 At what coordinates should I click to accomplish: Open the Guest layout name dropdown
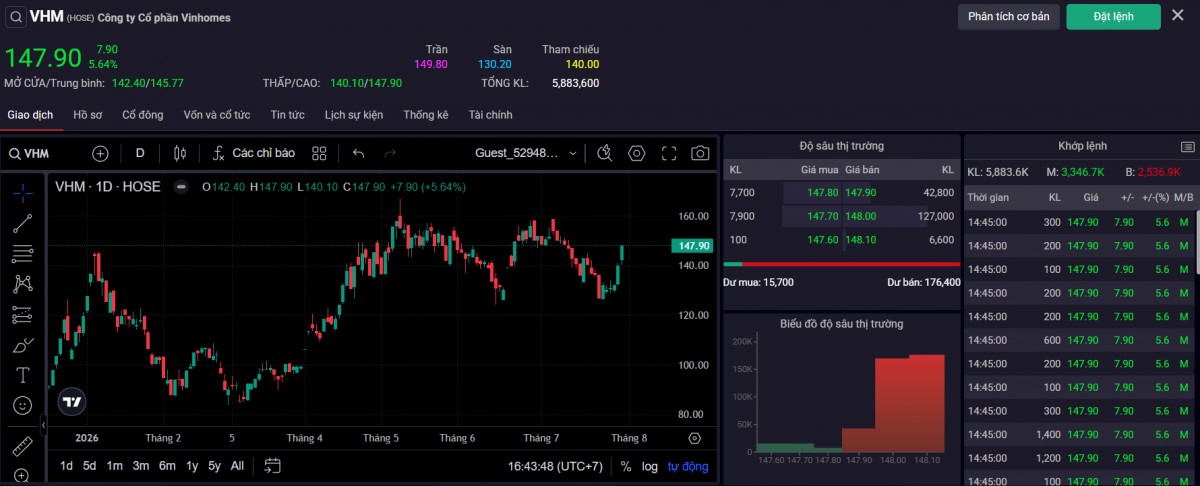click(526, 153)
